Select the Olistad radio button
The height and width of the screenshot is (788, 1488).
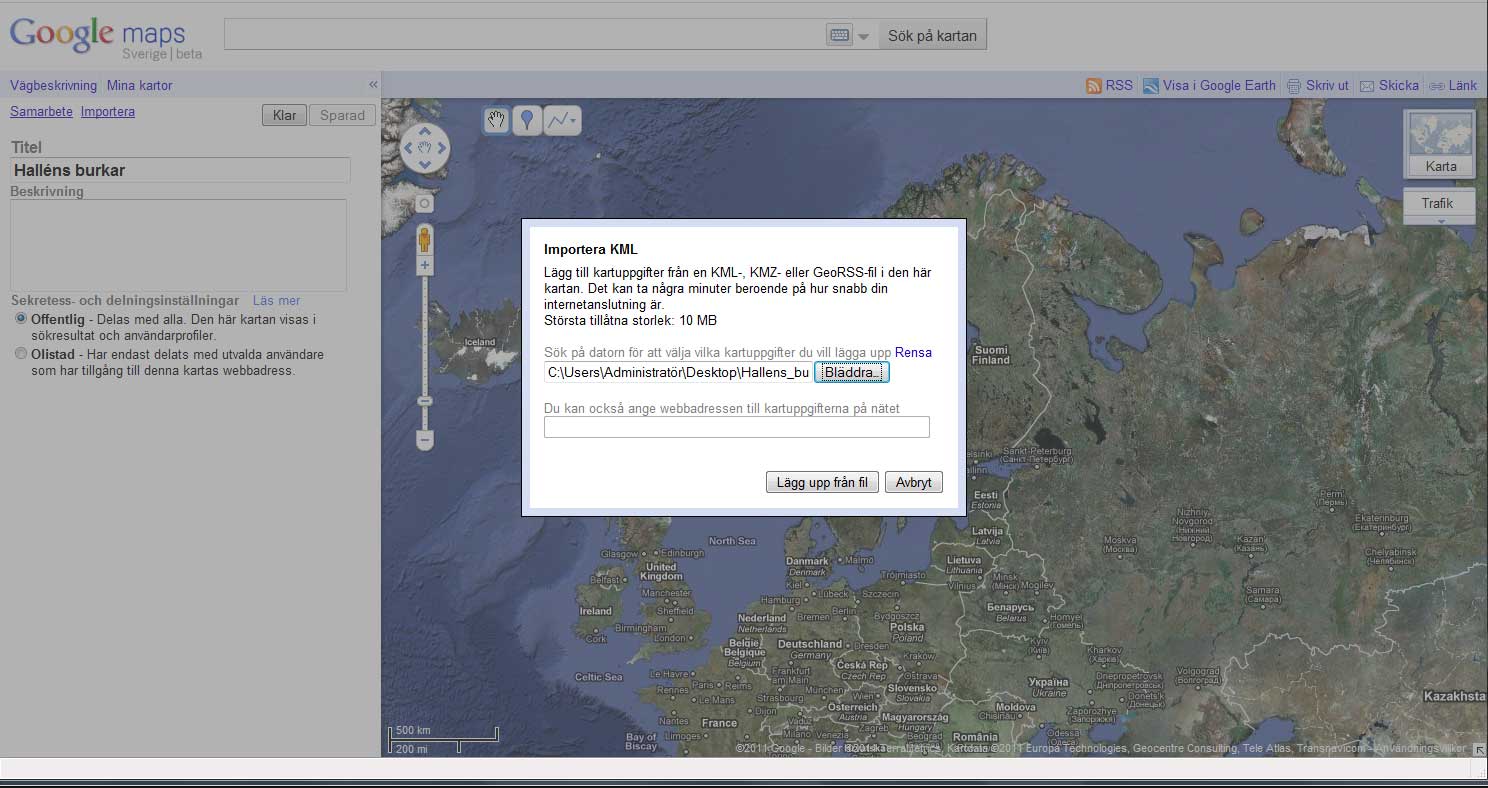click(21, 354)
